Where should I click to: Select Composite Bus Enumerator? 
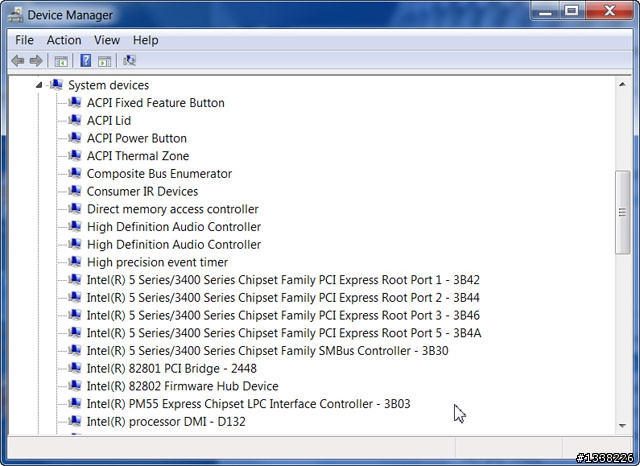(159, 173)
